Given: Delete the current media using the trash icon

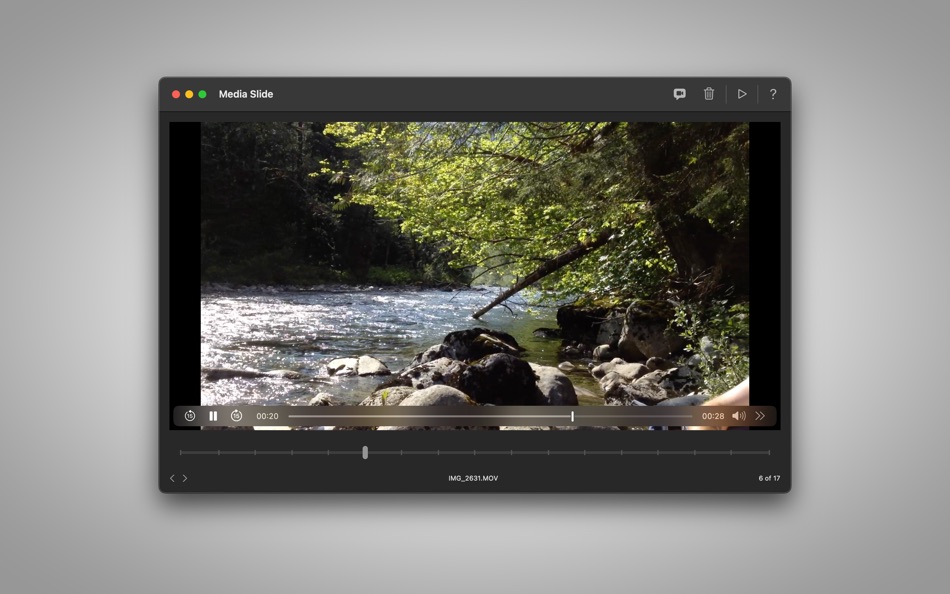Looking at the screenshot, I should tap(709, 93).
